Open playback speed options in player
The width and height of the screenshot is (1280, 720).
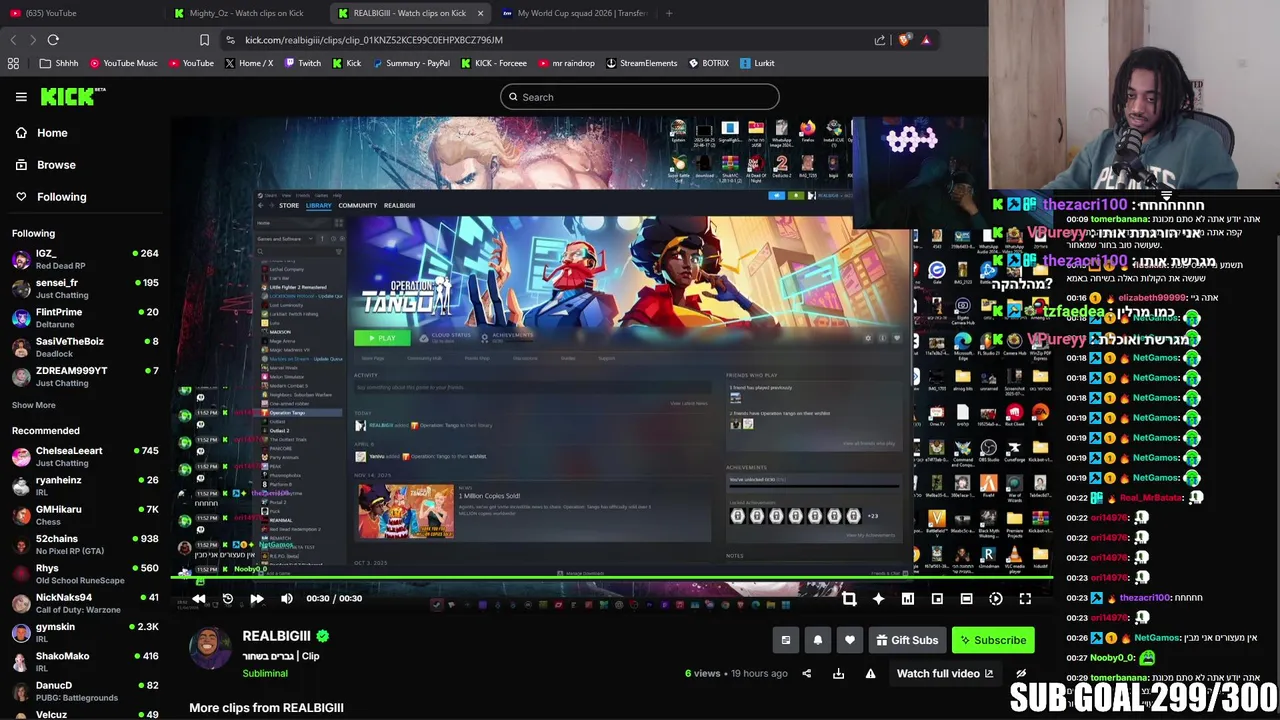point(995,599)
